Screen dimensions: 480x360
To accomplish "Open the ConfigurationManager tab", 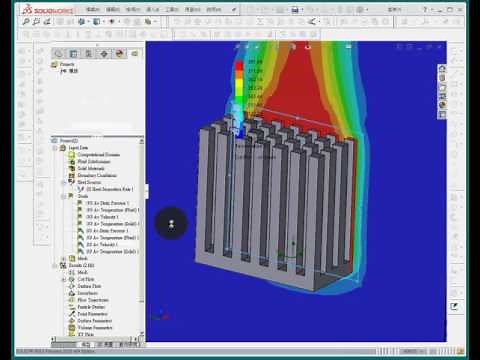I will 89,53.
